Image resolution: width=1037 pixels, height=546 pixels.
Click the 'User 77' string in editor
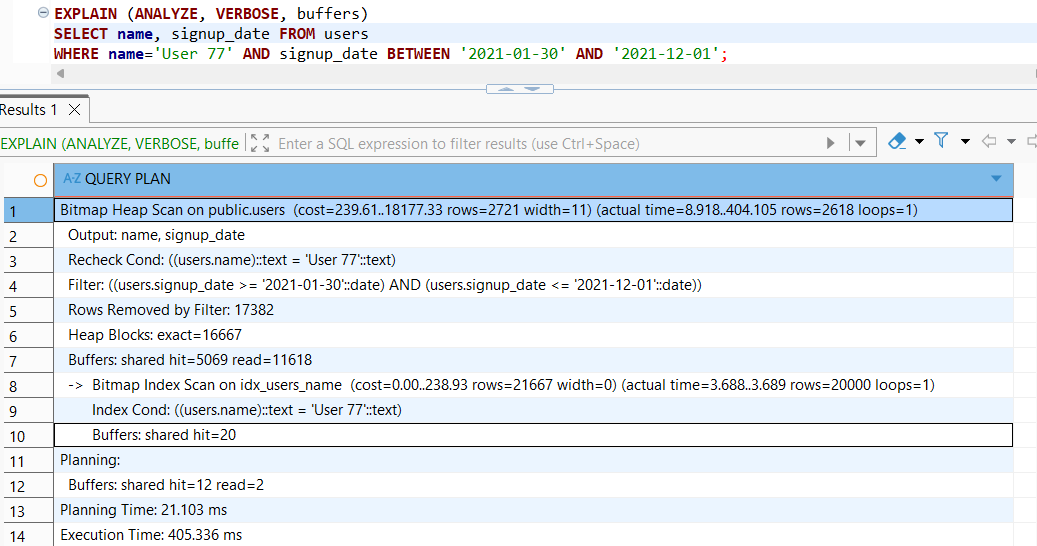click(x=193, y=54)
